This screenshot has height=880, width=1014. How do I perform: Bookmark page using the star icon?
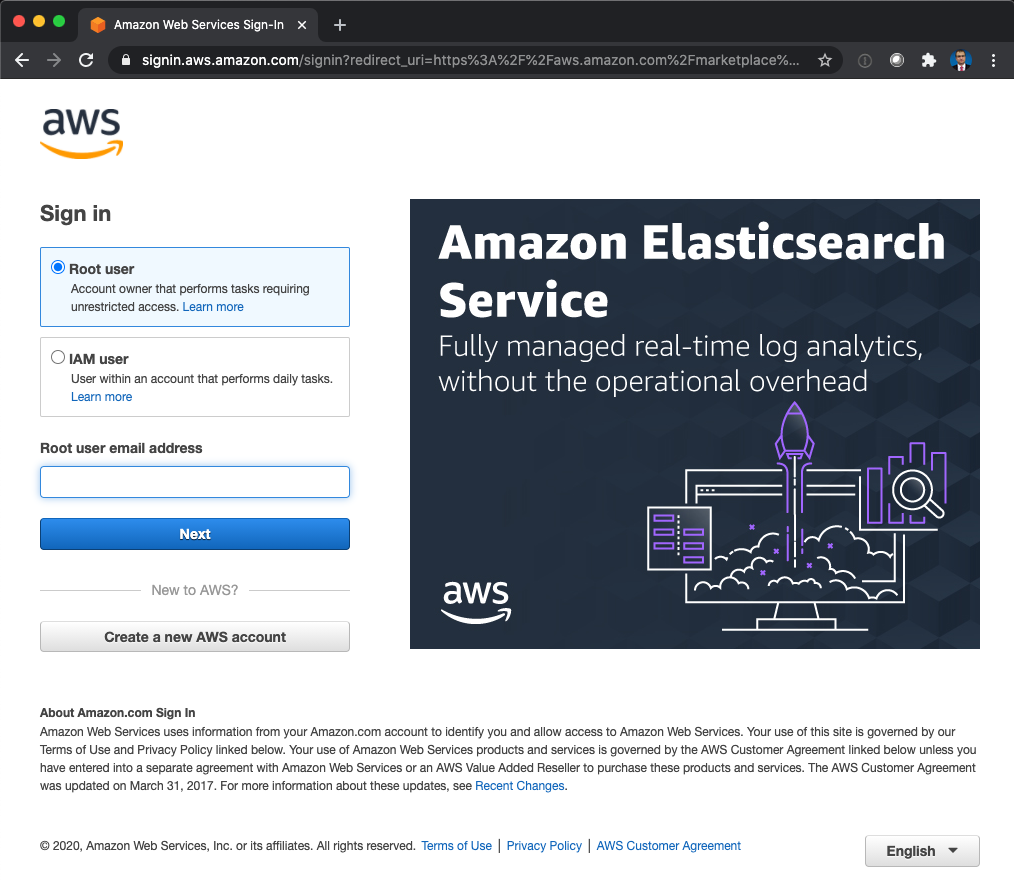pyautogui.click(x=825, y=60)
